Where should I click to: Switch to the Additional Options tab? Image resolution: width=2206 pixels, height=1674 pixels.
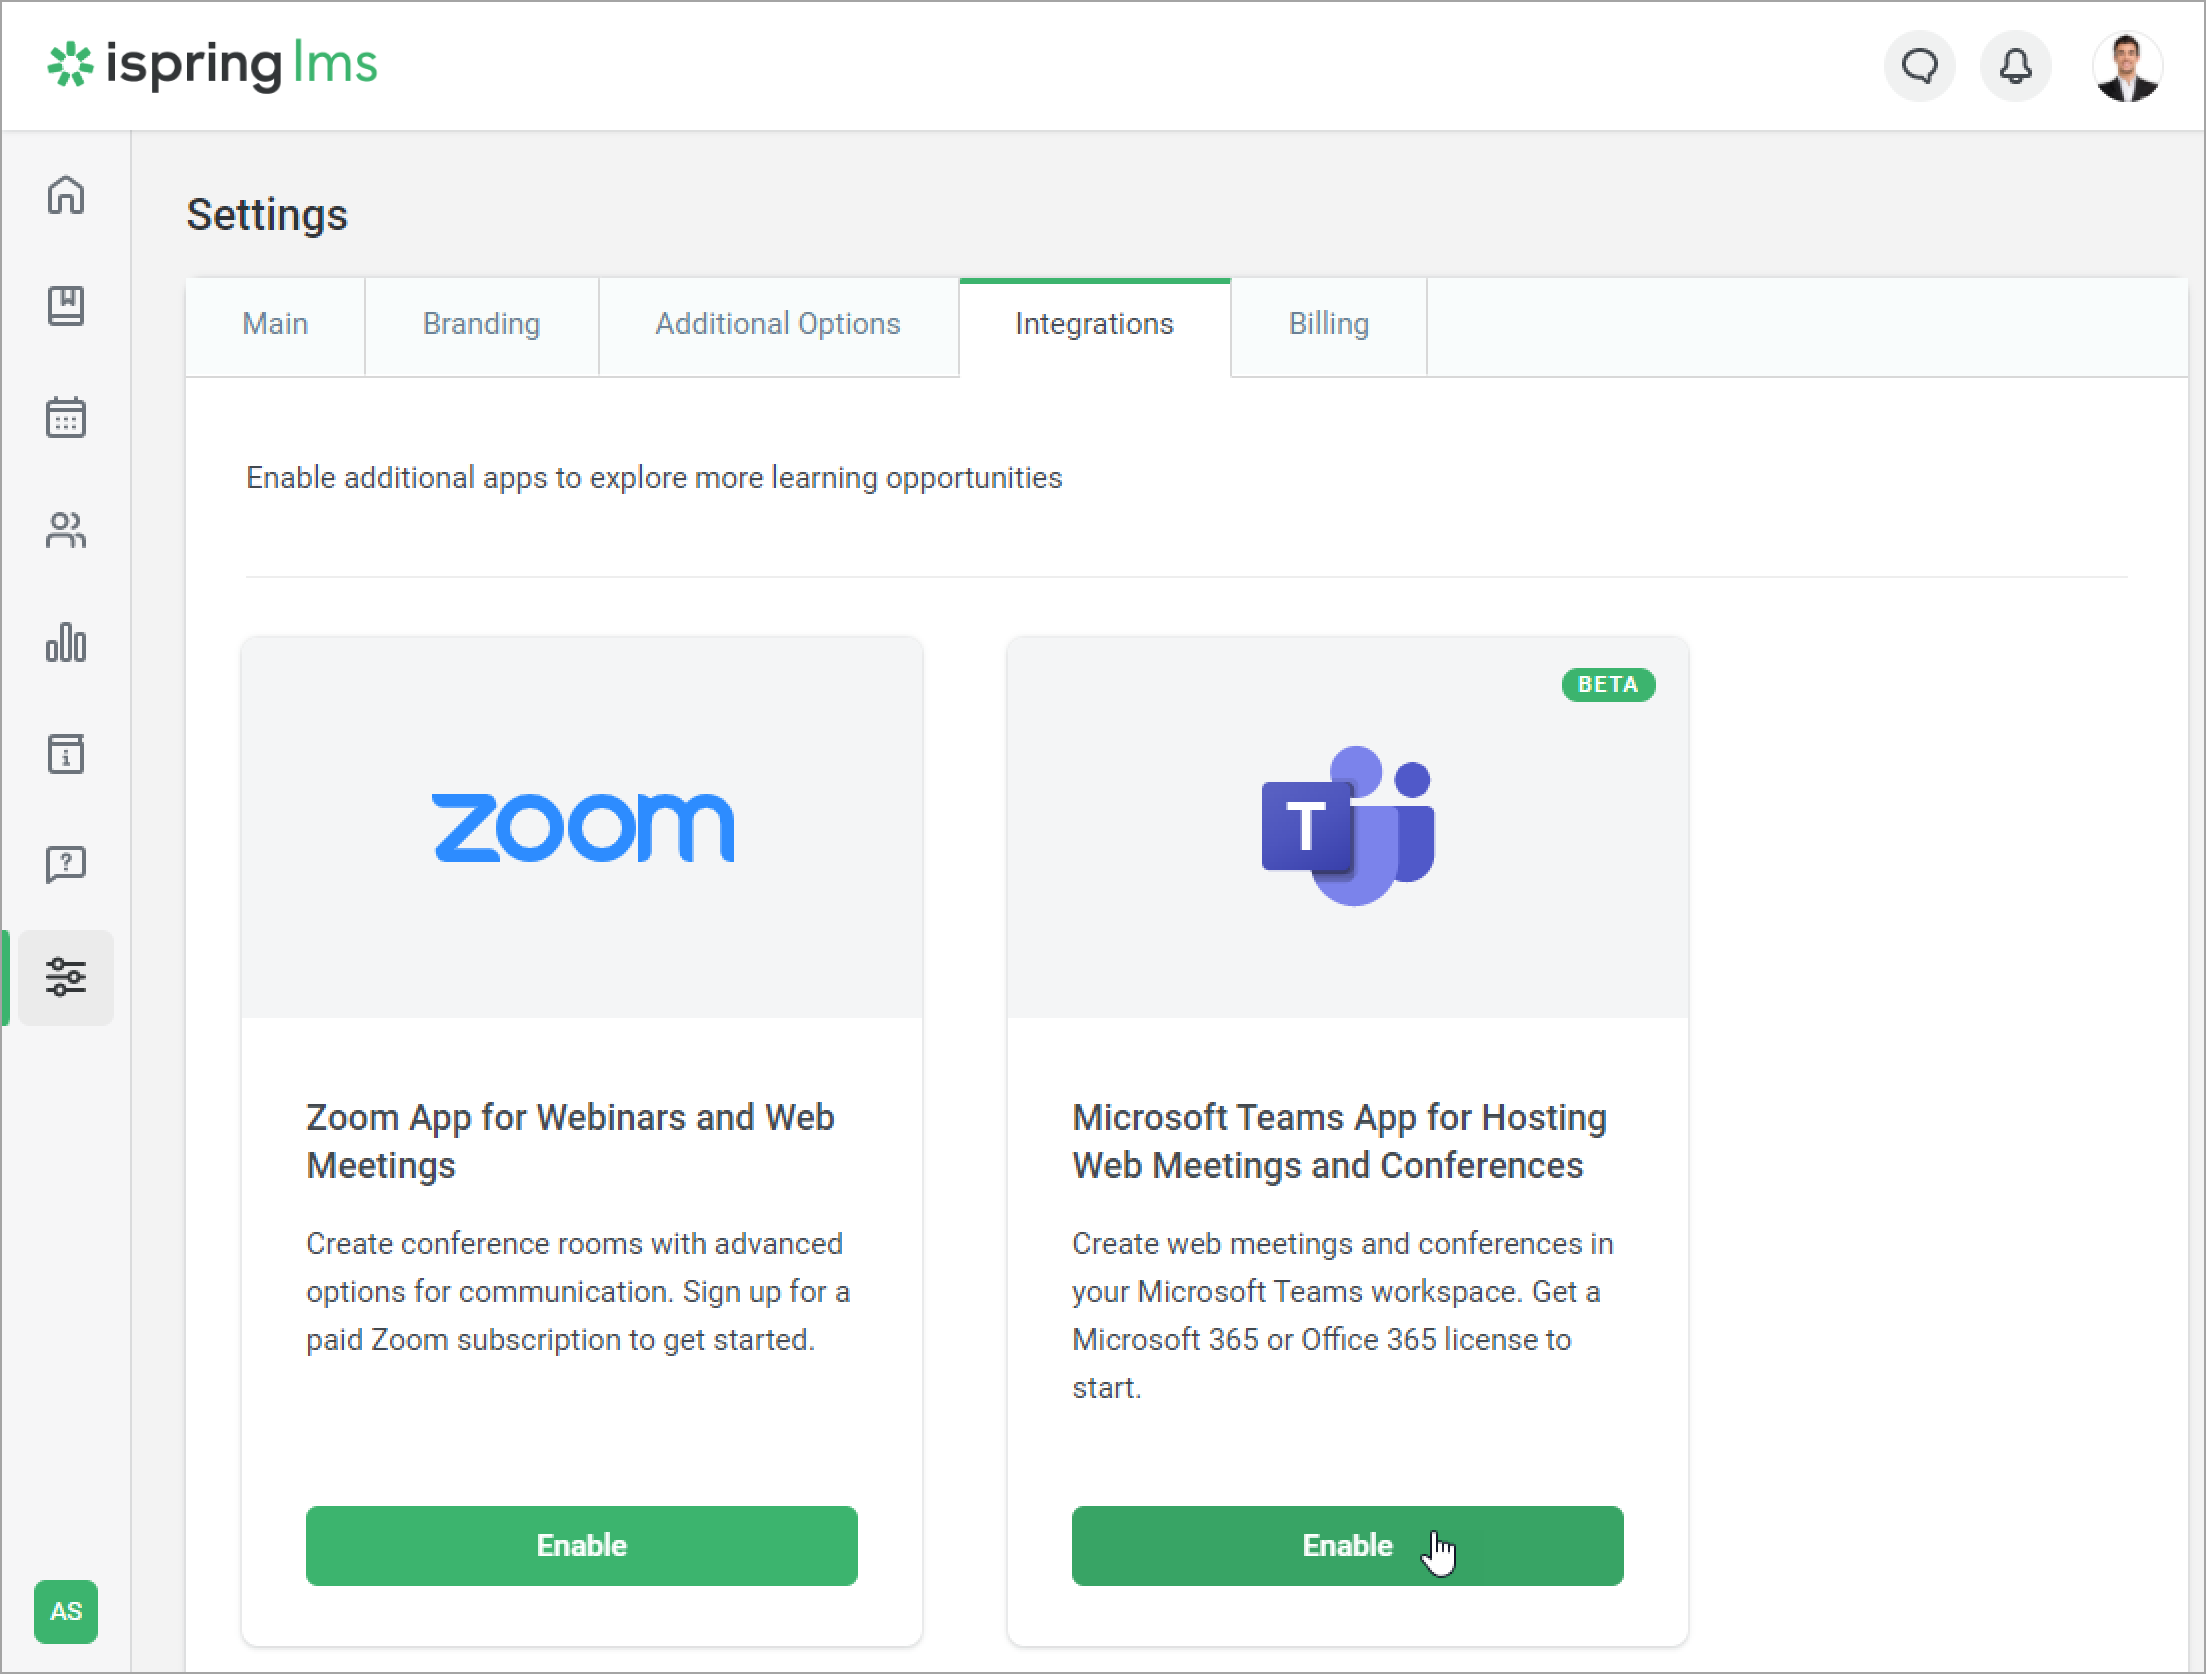point(778,325)
